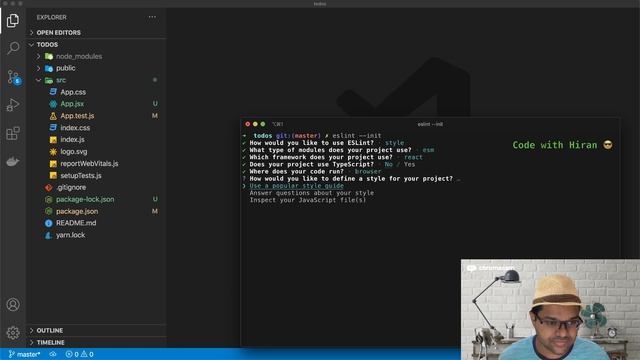Screen dimensions: 640x360
Task: Open package-lock.json file name in explorer
Action: pos(85,199)
